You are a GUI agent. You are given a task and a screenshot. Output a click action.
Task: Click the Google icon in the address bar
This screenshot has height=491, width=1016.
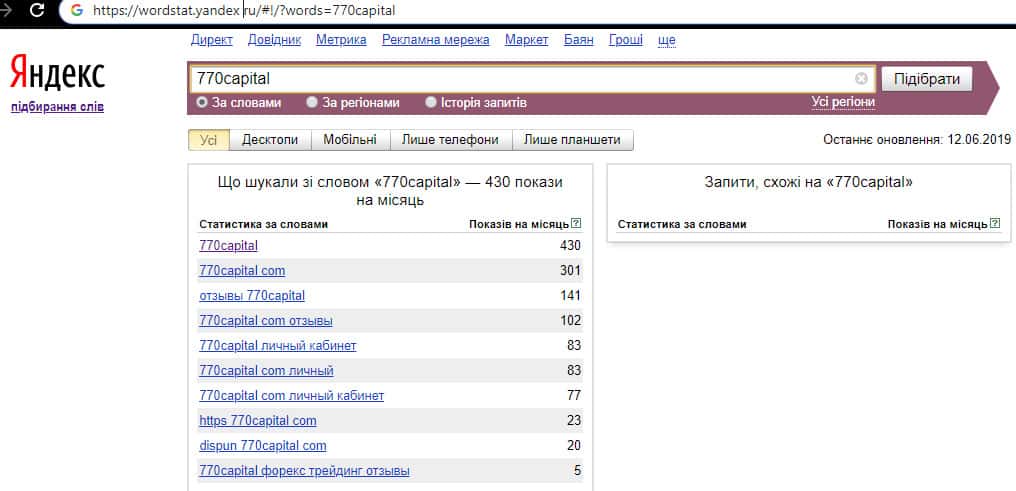tap(76, 10)
